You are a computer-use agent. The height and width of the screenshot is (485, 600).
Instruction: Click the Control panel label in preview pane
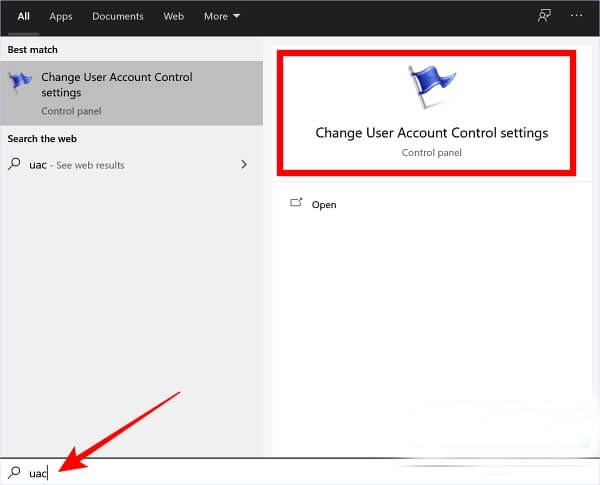(431, 153)
